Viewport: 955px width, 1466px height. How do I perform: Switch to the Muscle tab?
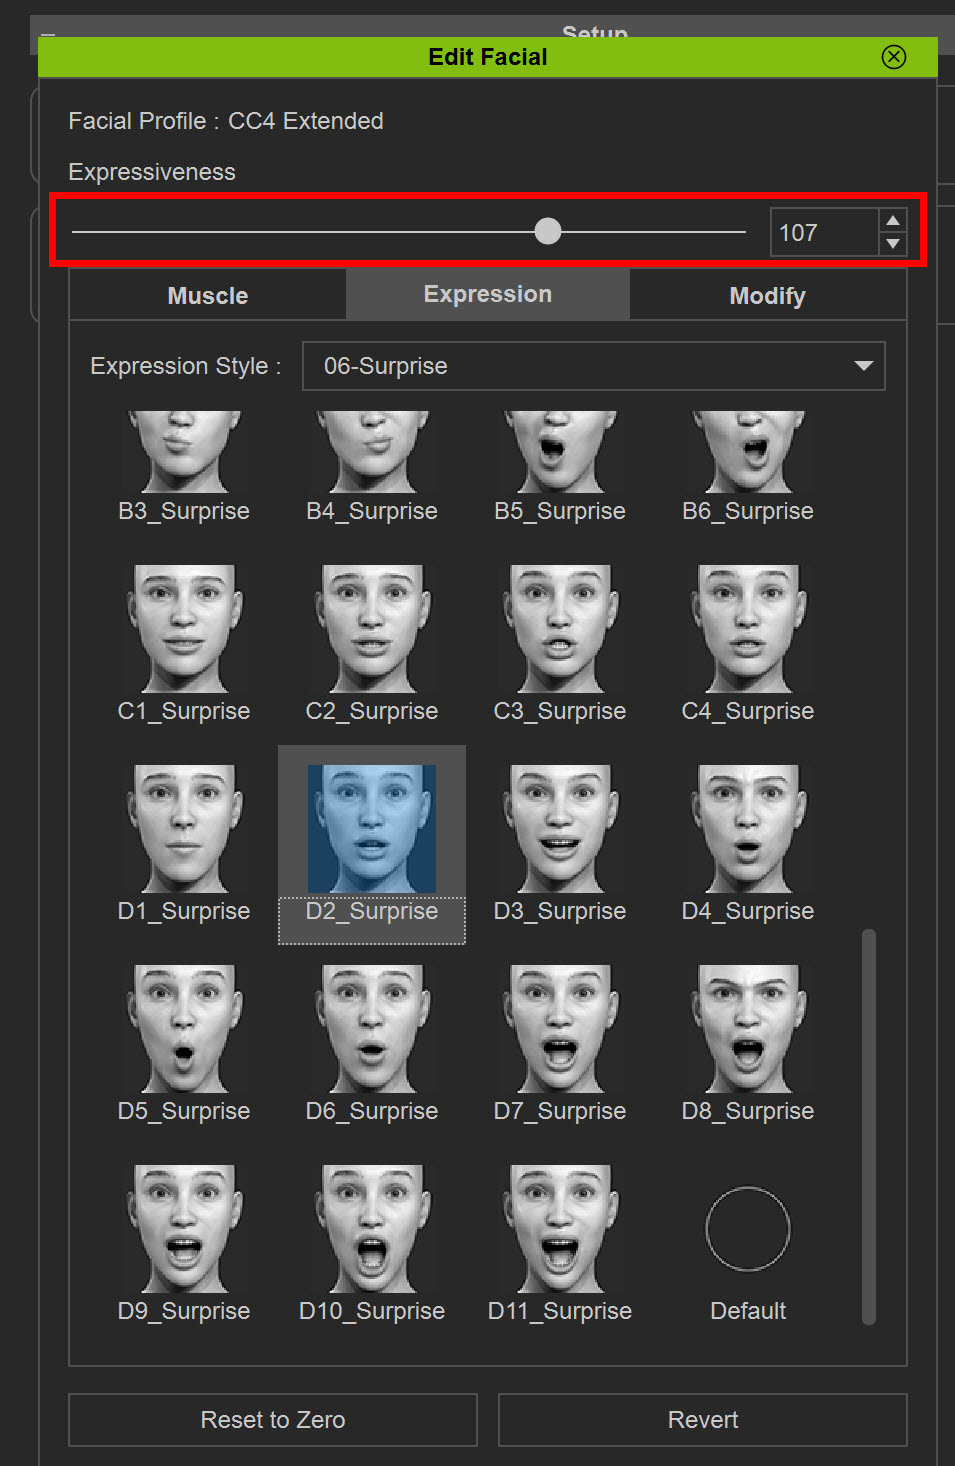pos(208,295)
